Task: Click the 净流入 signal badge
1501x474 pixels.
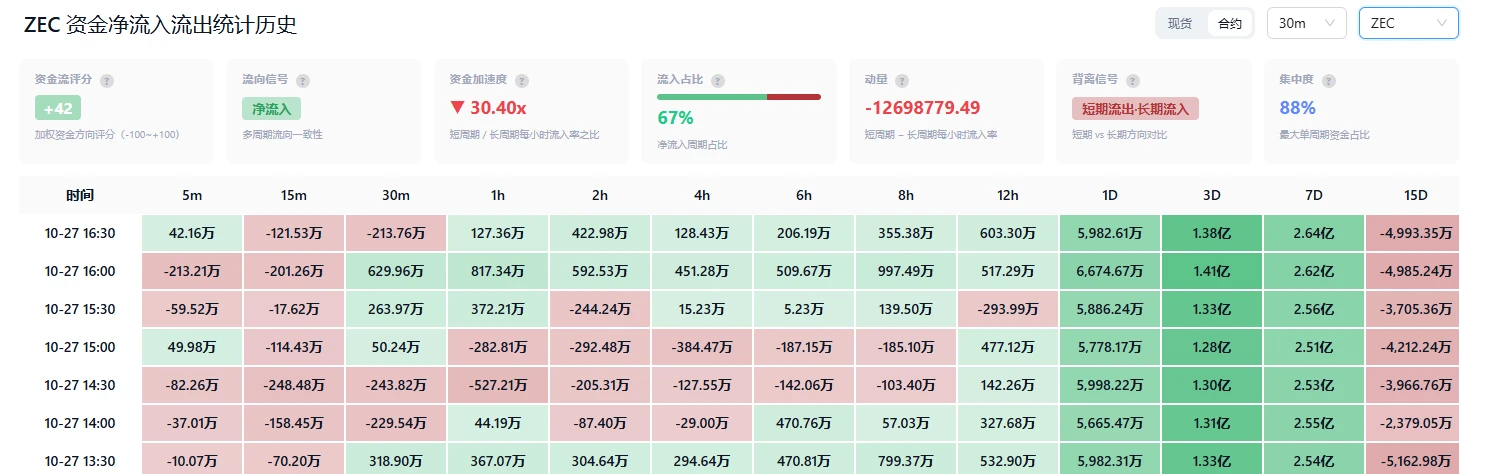Action: (x=272, y=108)
